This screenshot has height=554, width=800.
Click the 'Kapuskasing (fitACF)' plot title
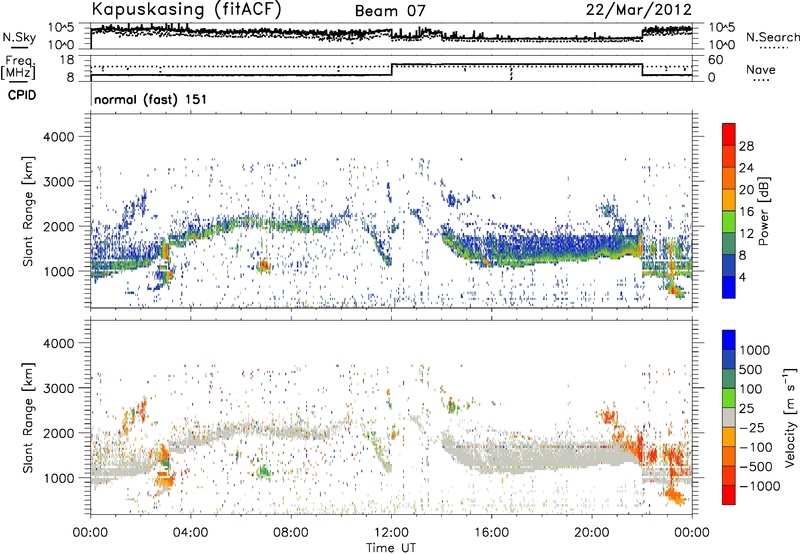click(x=186, y=9)
